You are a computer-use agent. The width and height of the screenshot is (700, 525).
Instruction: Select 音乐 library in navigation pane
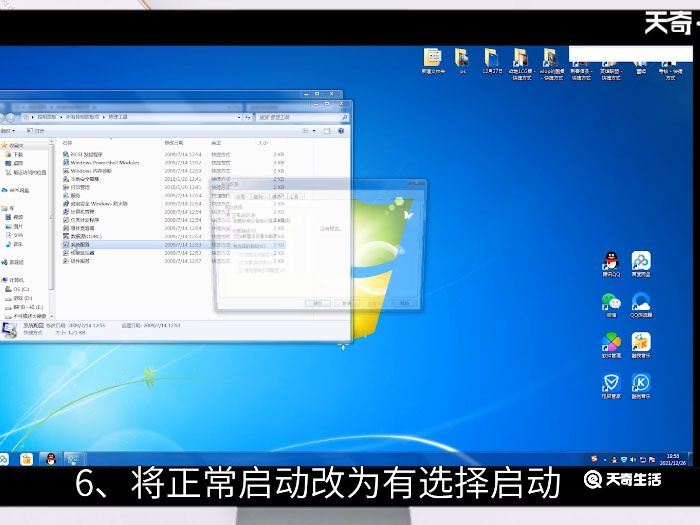[14, 244]
